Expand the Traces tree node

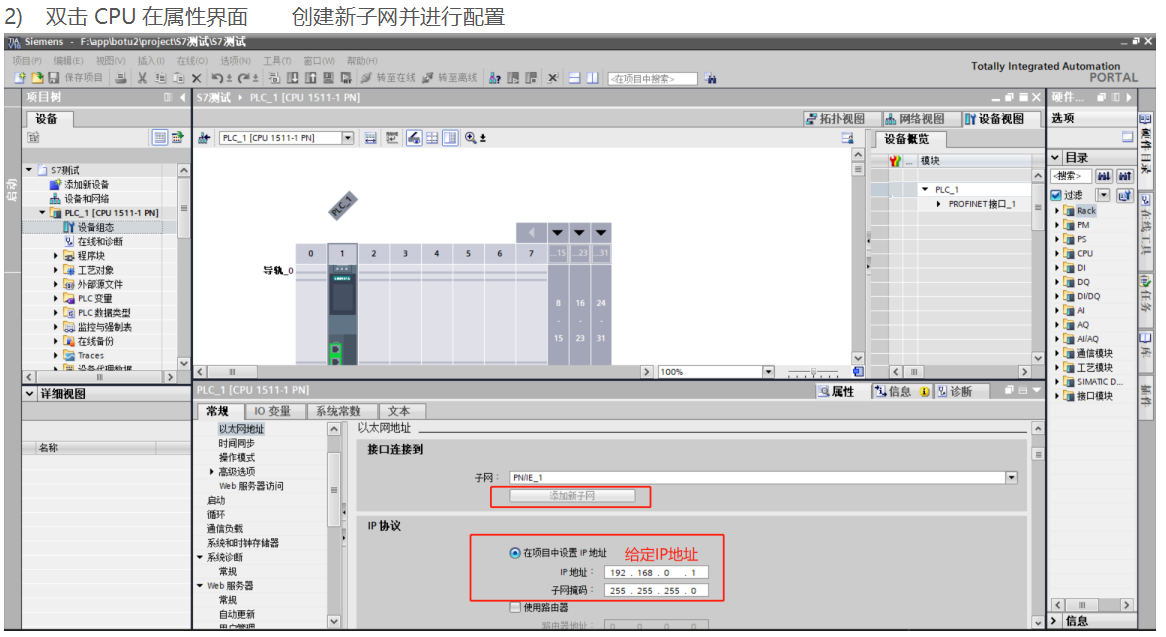[55, 355]
